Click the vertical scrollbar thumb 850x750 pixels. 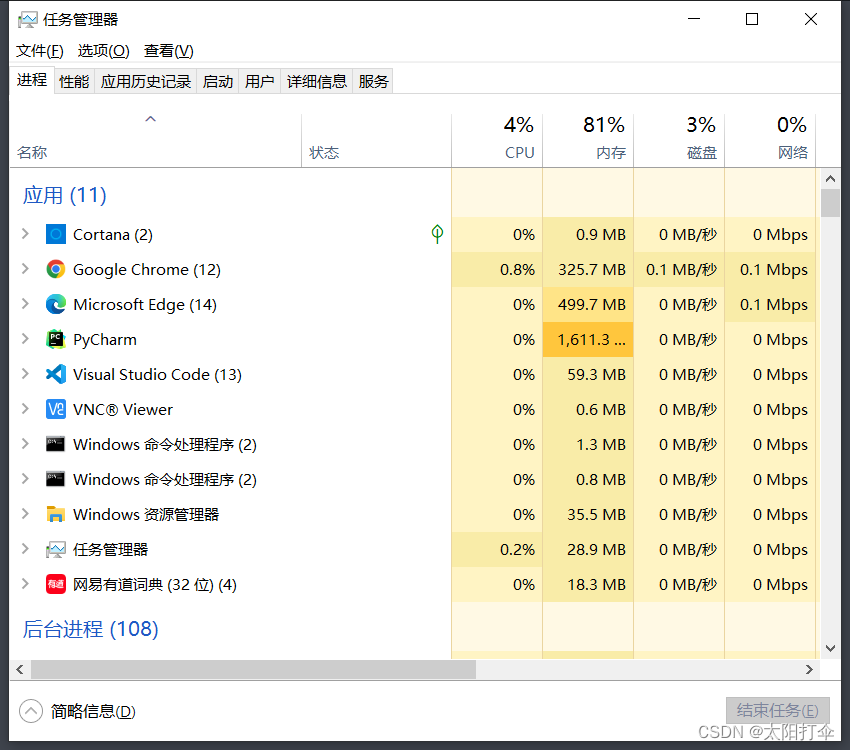tap(830, 203)
